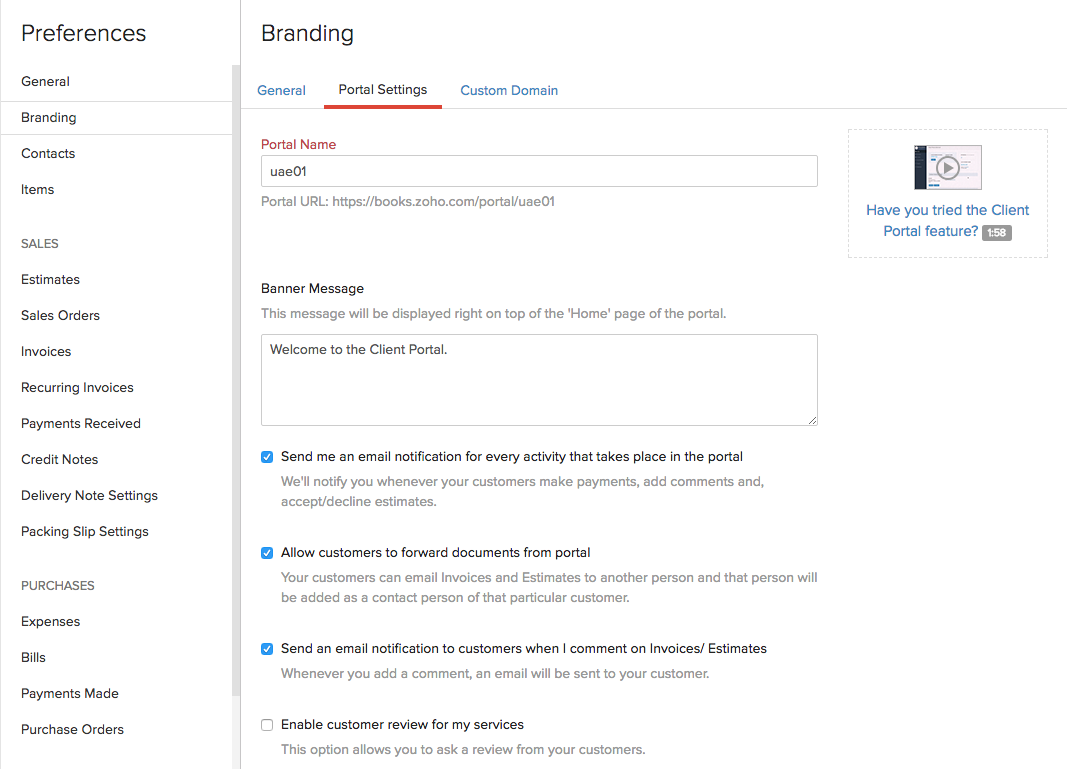Enable customer review for my services
This screenshot has width=1067, height=769.
267,725
